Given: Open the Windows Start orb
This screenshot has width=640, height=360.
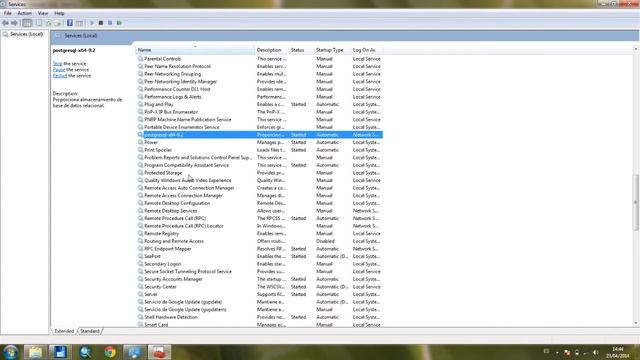Looking at the screenshot, I should click(x=10, y=352).
